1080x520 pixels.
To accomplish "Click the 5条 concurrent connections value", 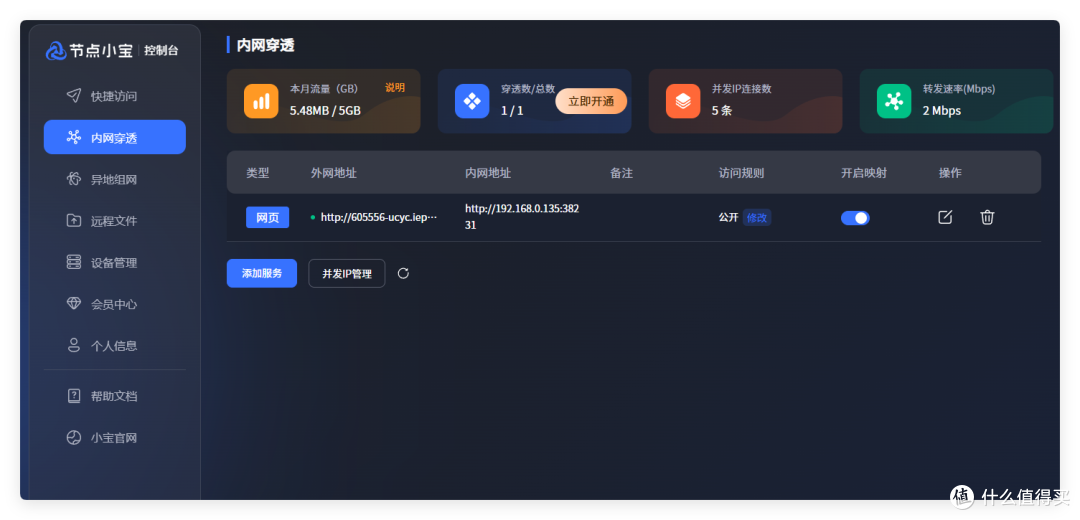I will 722,110.
